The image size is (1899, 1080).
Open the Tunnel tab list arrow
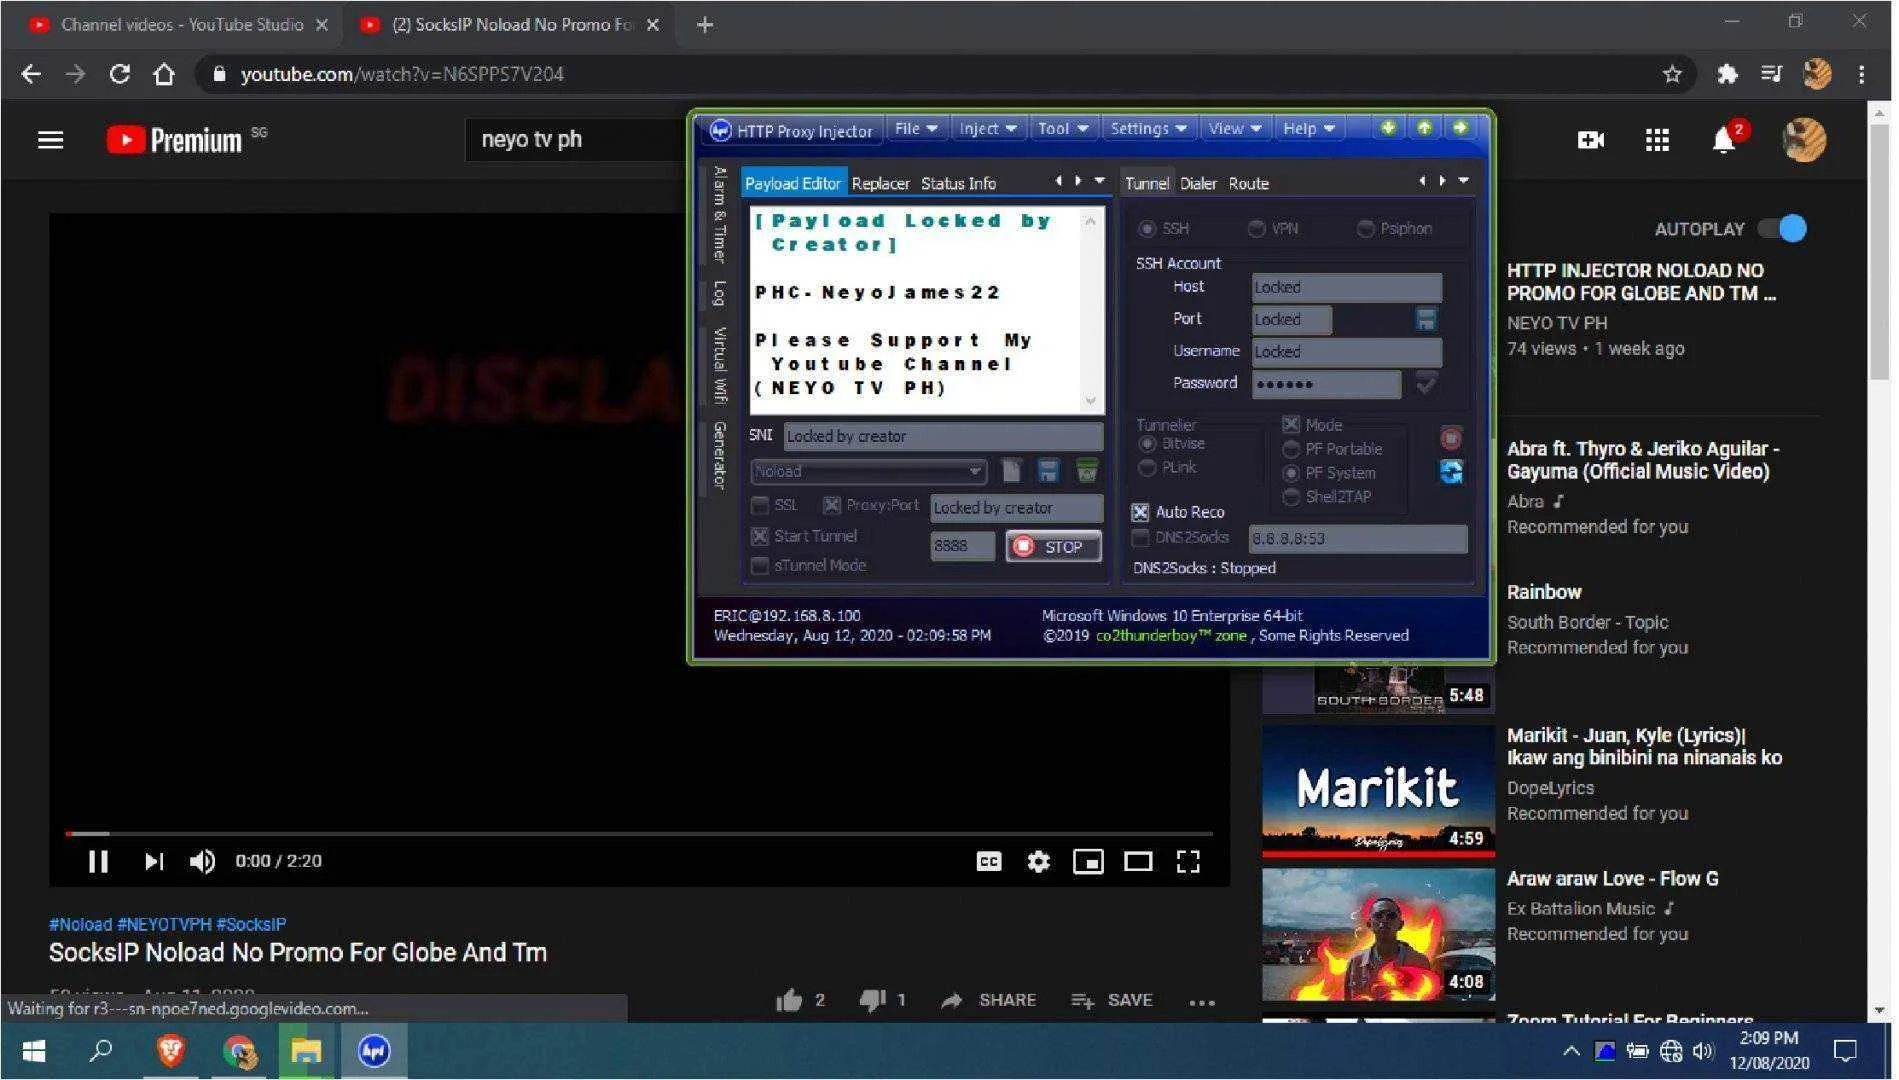coord(1463,181)
